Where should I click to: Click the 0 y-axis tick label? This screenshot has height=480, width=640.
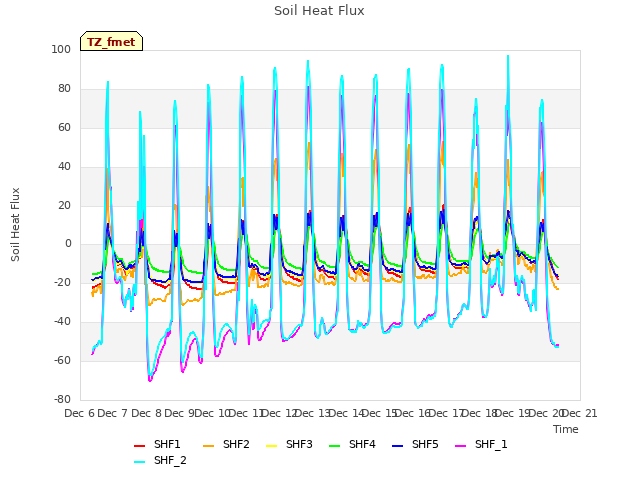pos(68,244)
